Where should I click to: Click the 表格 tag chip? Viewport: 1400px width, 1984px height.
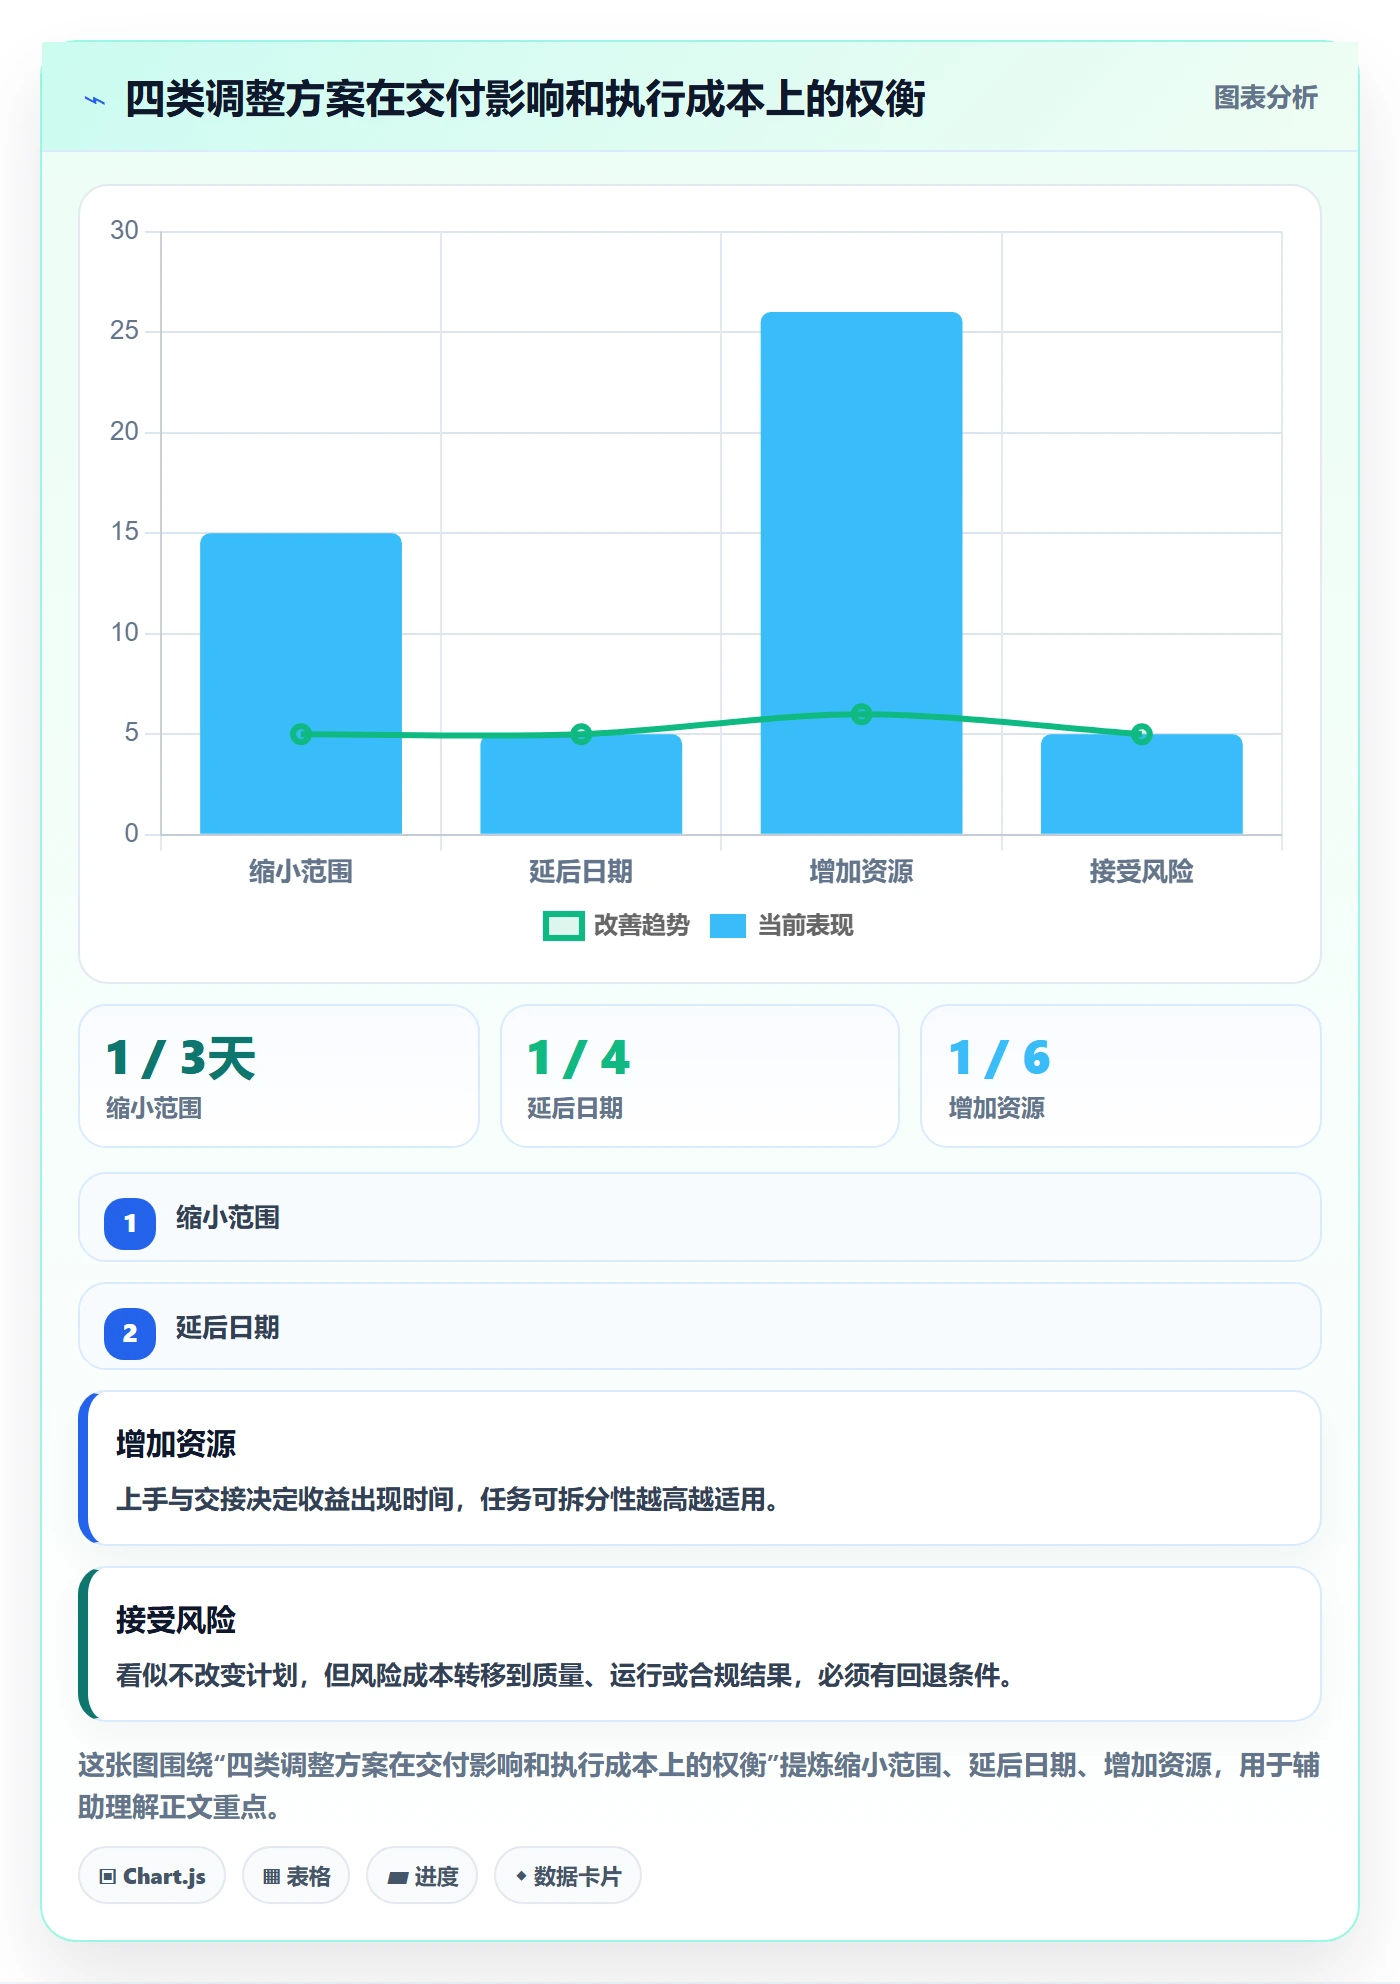point(296,1876)
